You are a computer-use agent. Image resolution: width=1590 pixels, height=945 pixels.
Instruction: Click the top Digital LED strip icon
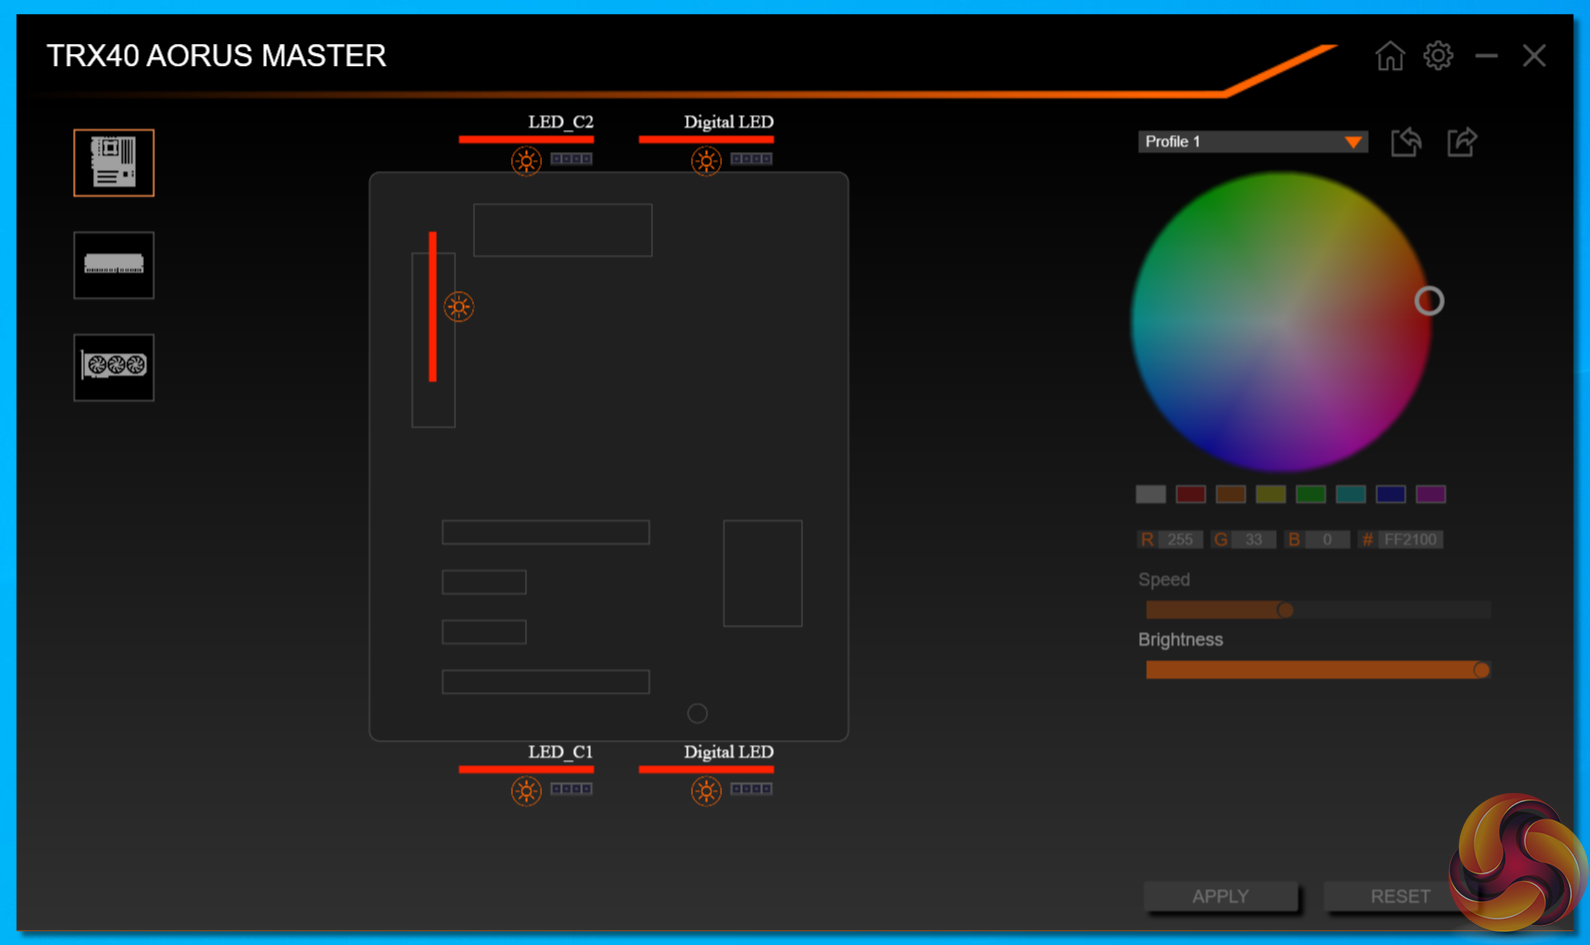[x=751, y=159]
